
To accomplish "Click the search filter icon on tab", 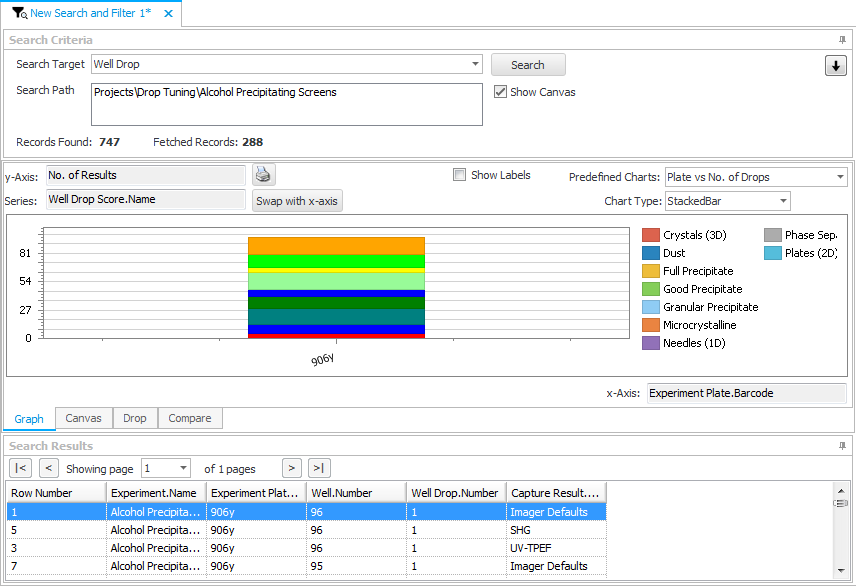I will (19, 13).
